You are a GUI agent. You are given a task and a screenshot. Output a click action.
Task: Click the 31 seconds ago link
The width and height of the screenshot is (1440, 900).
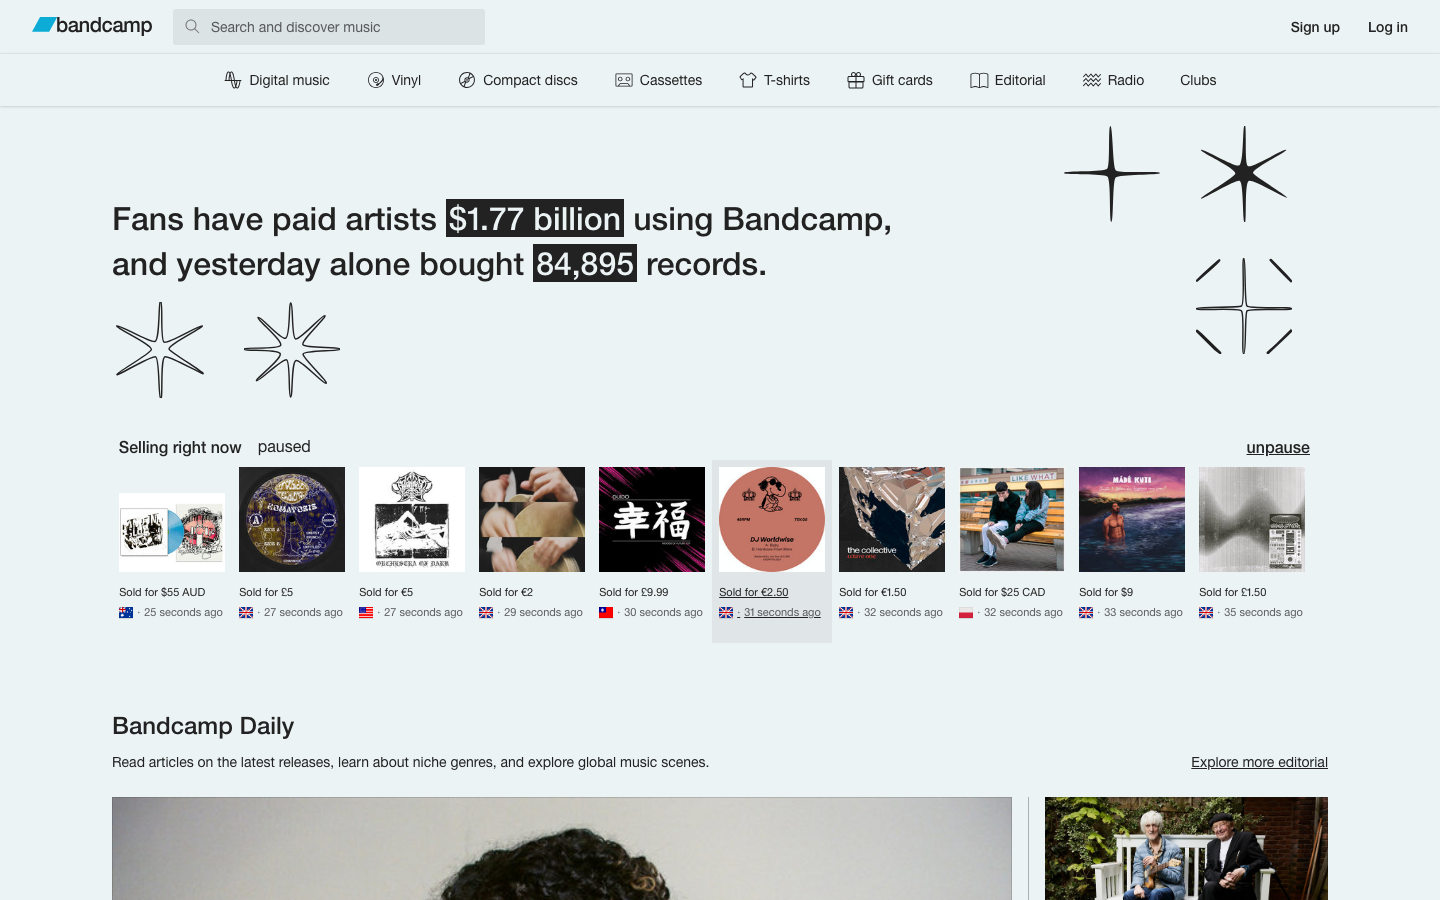point(782,612)
